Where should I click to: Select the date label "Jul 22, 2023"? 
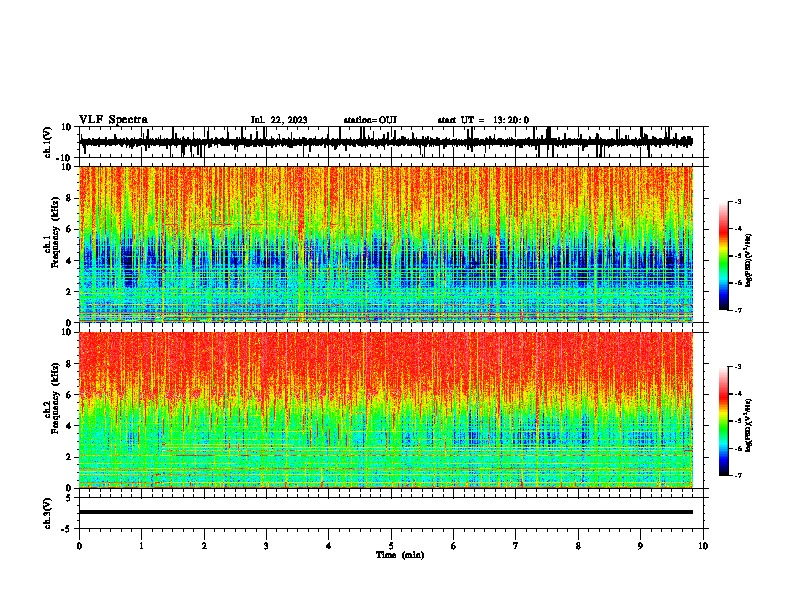tap(279, 120)
